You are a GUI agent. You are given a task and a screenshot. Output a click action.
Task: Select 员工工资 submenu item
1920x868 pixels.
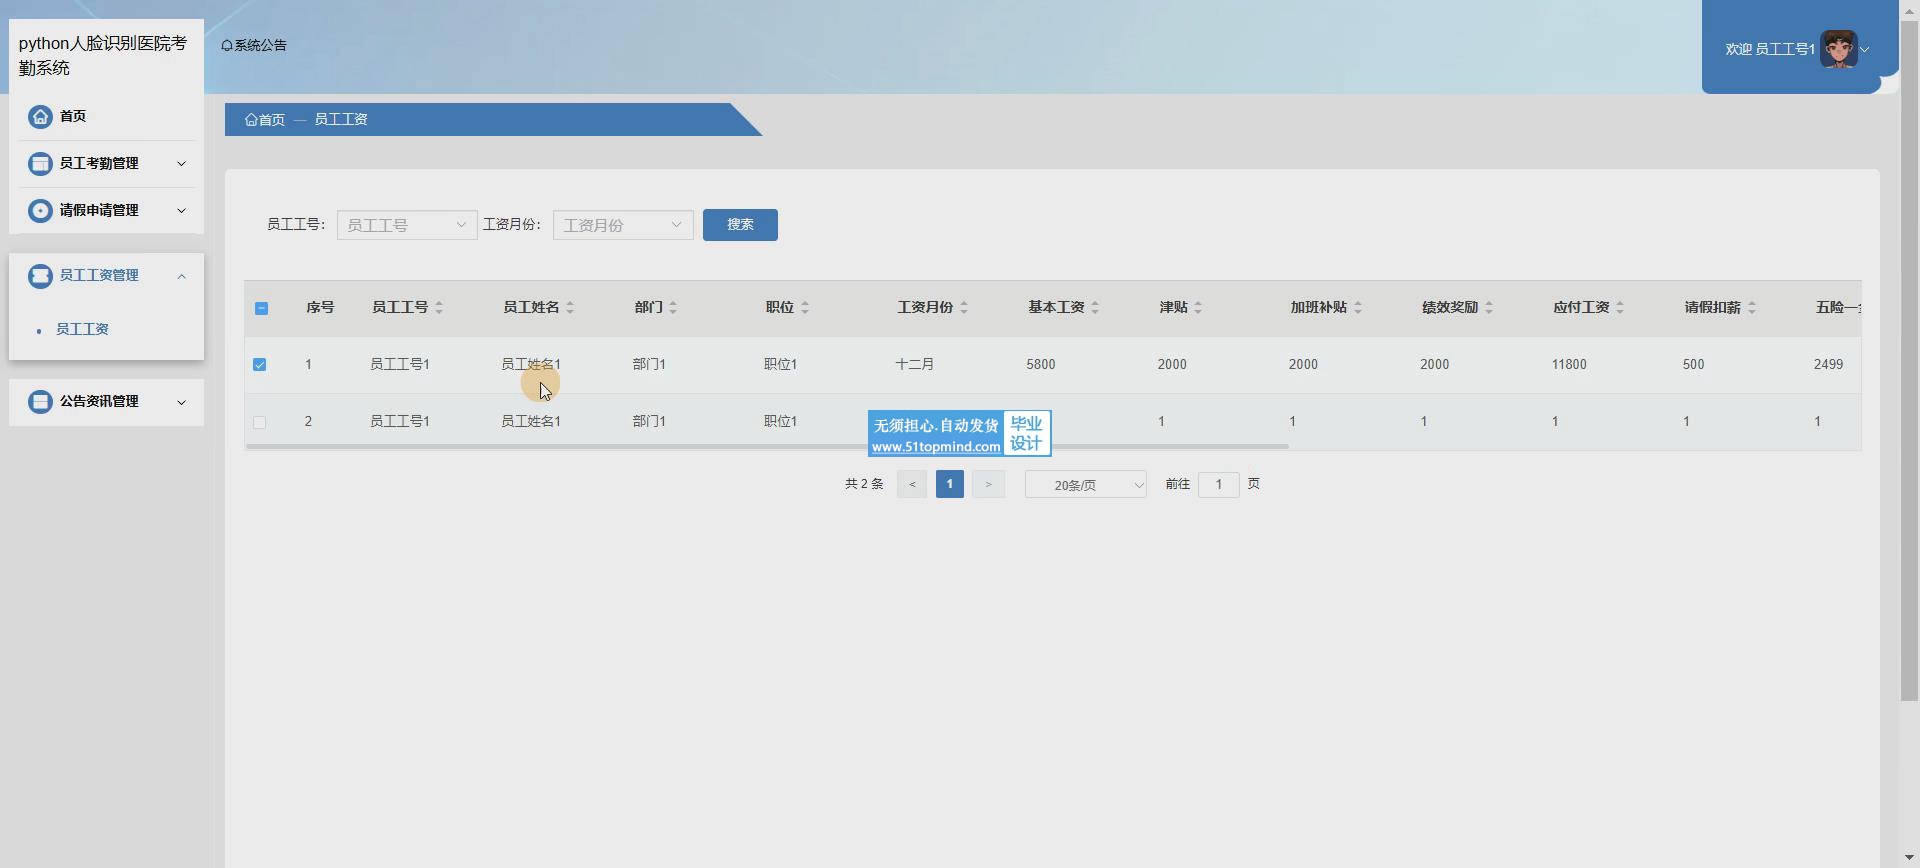pyautogui.click(x=82, y=329)
